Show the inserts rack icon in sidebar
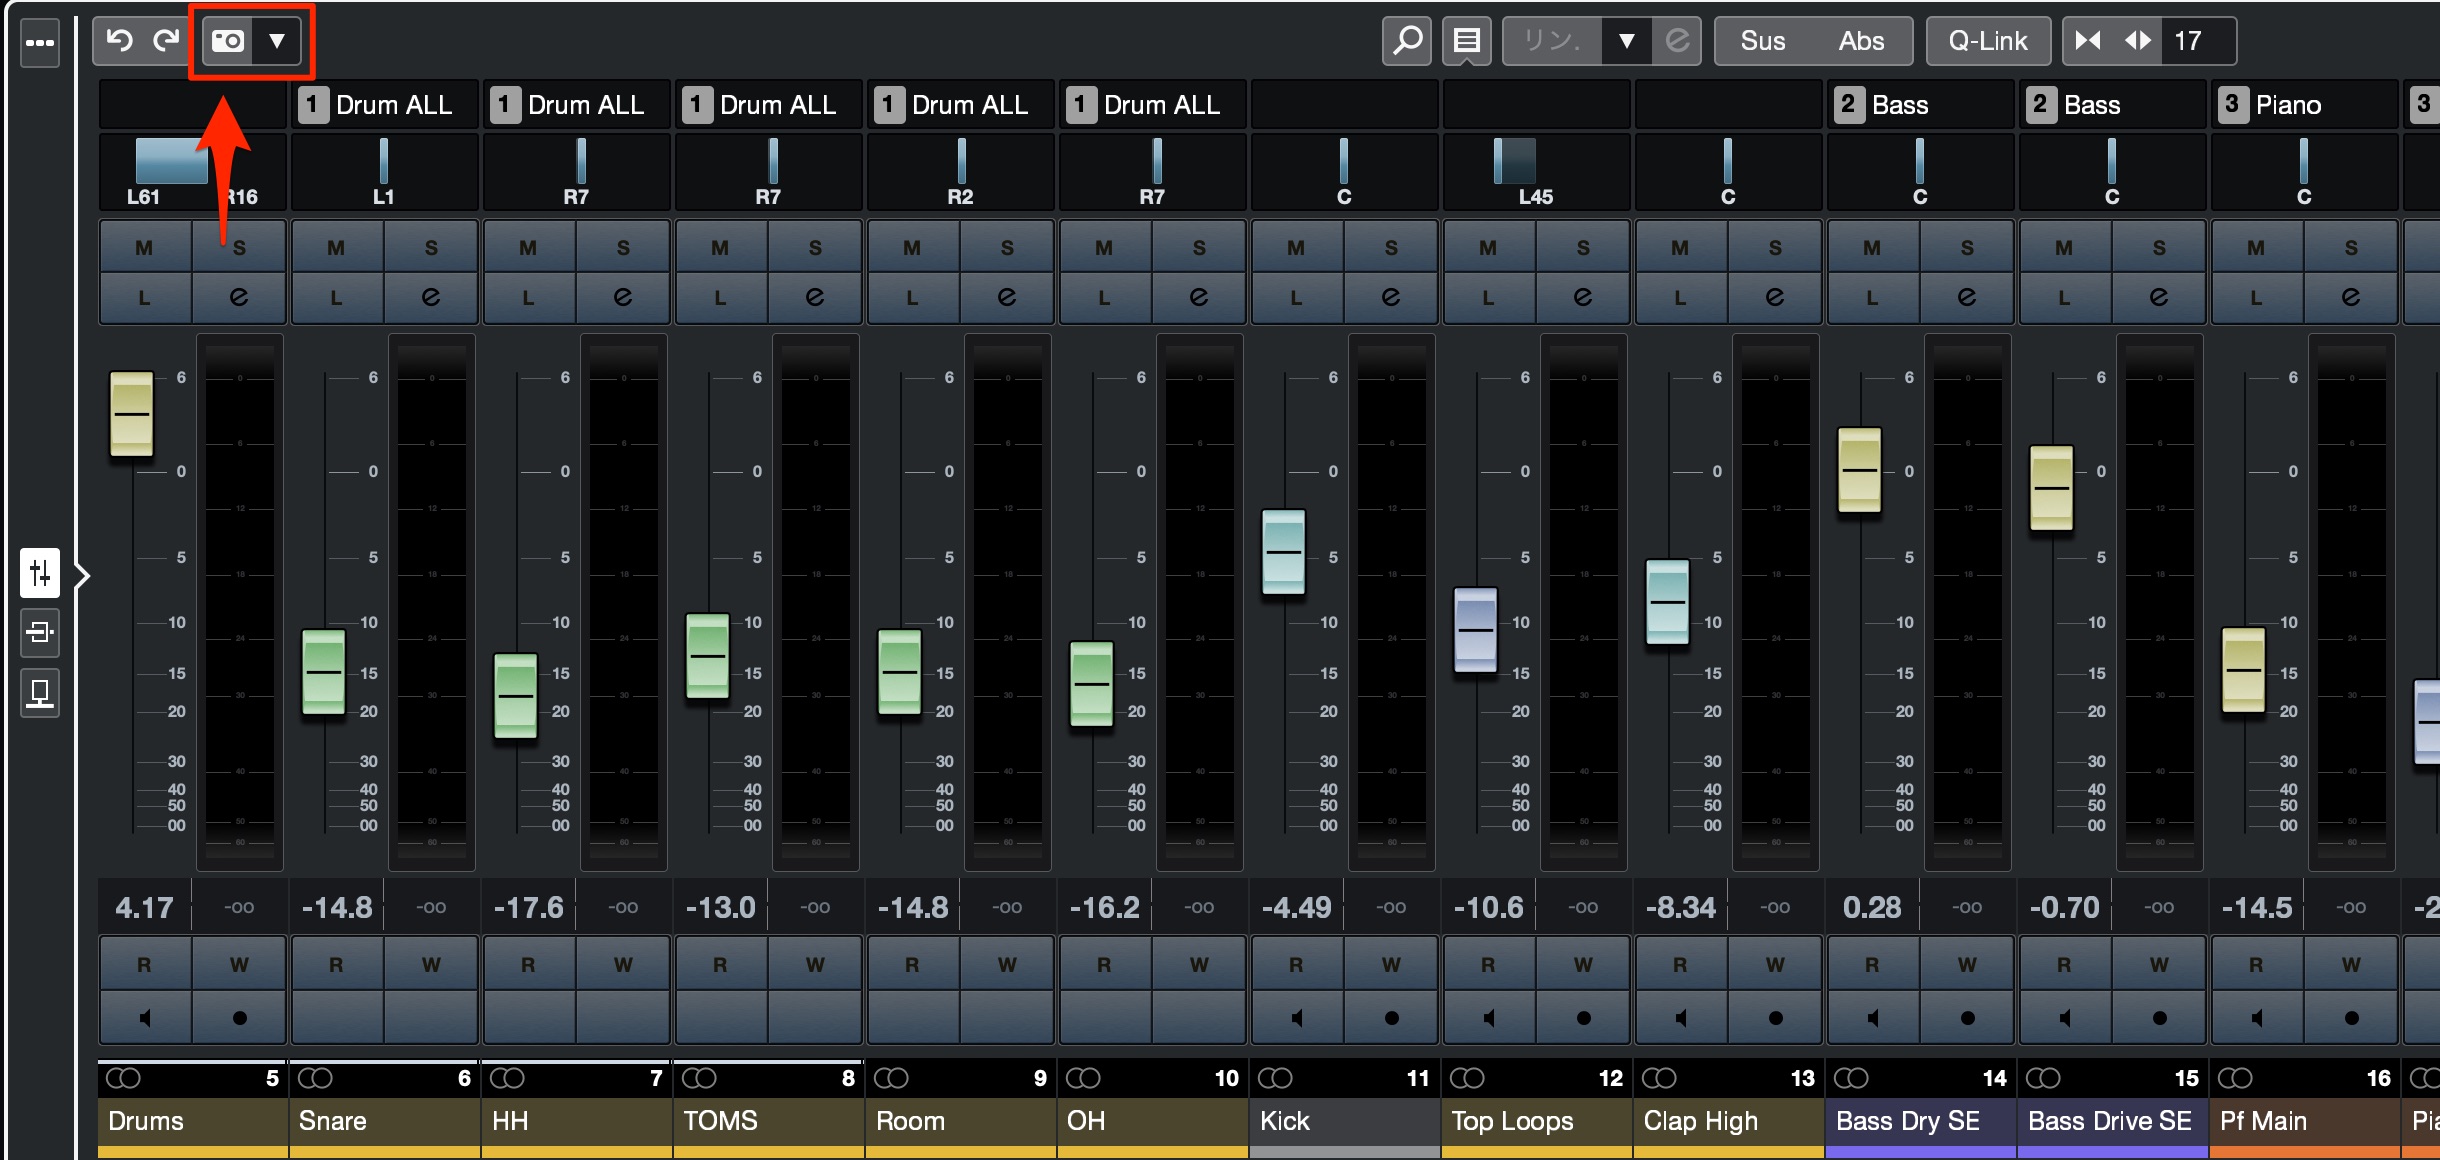 tap(40, 632)
